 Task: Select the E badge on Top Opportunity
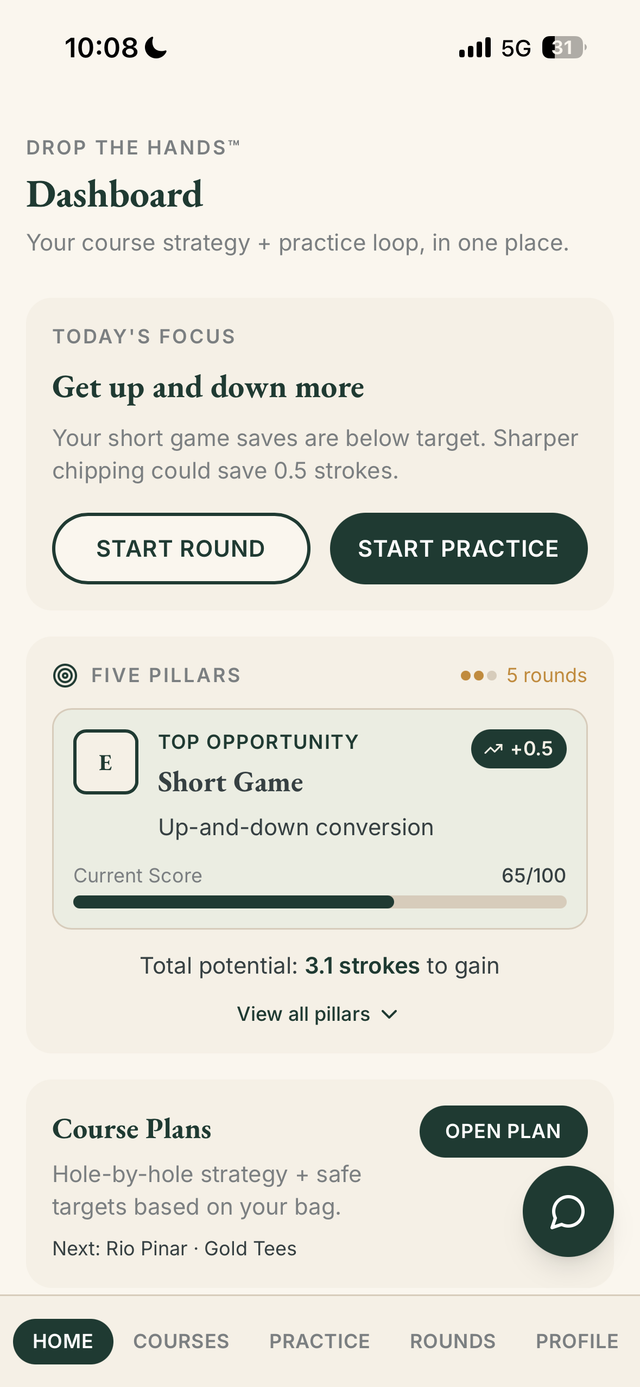click(105, 761)
